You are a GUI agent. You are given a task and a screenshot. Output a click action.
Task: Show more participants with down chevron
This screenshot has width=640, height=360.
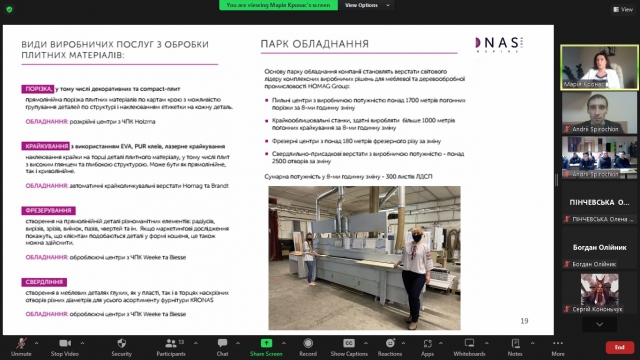click(599, 324)
